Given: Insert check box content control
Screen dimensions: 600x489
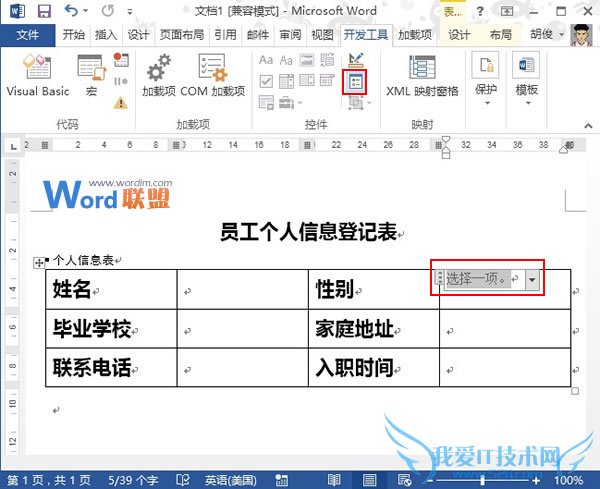Looking at the screenshot, I should coord(266,81).
